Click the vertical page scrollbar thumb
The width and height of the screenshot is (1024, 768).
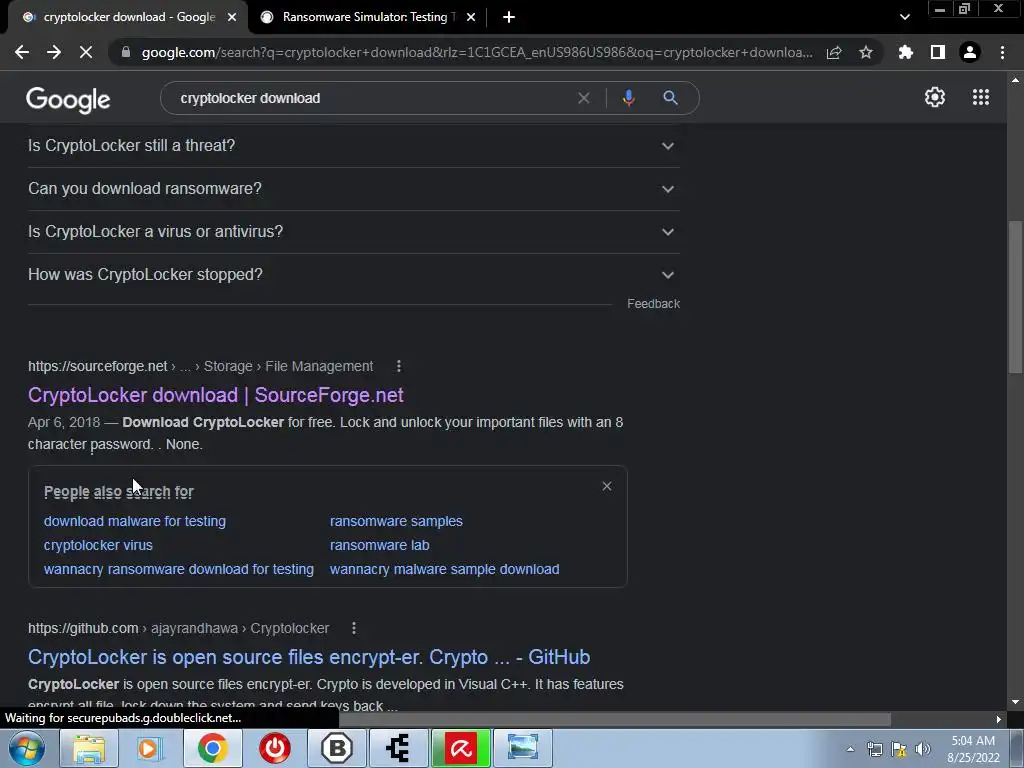coord(1015,297)
